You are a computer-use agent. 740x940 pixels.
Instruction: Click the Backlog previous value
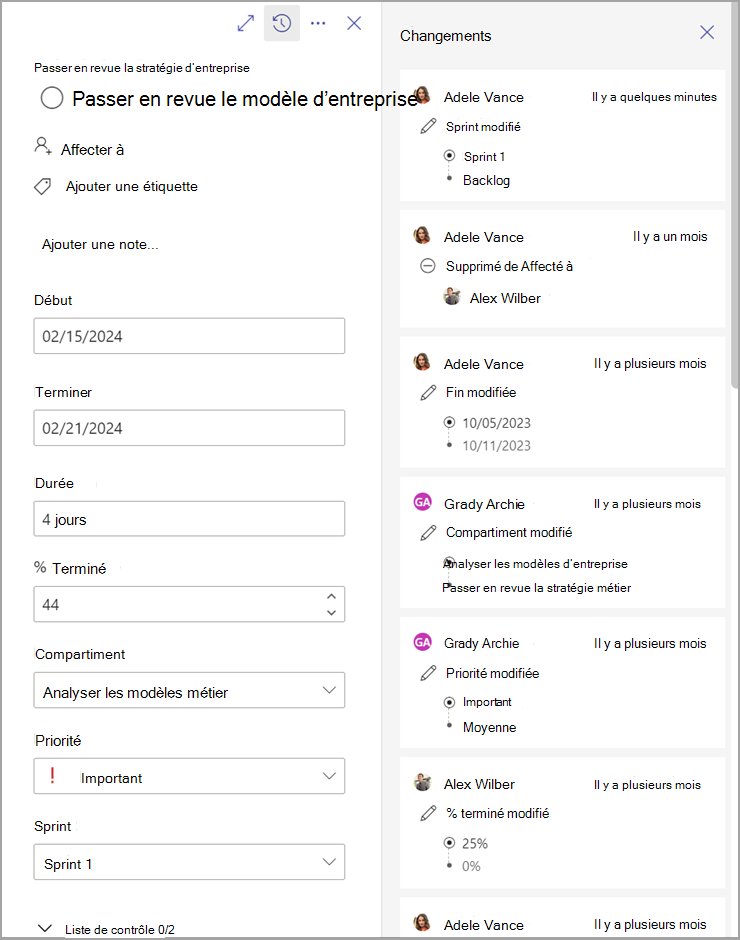pyautogui.click(x=486, y=180)
